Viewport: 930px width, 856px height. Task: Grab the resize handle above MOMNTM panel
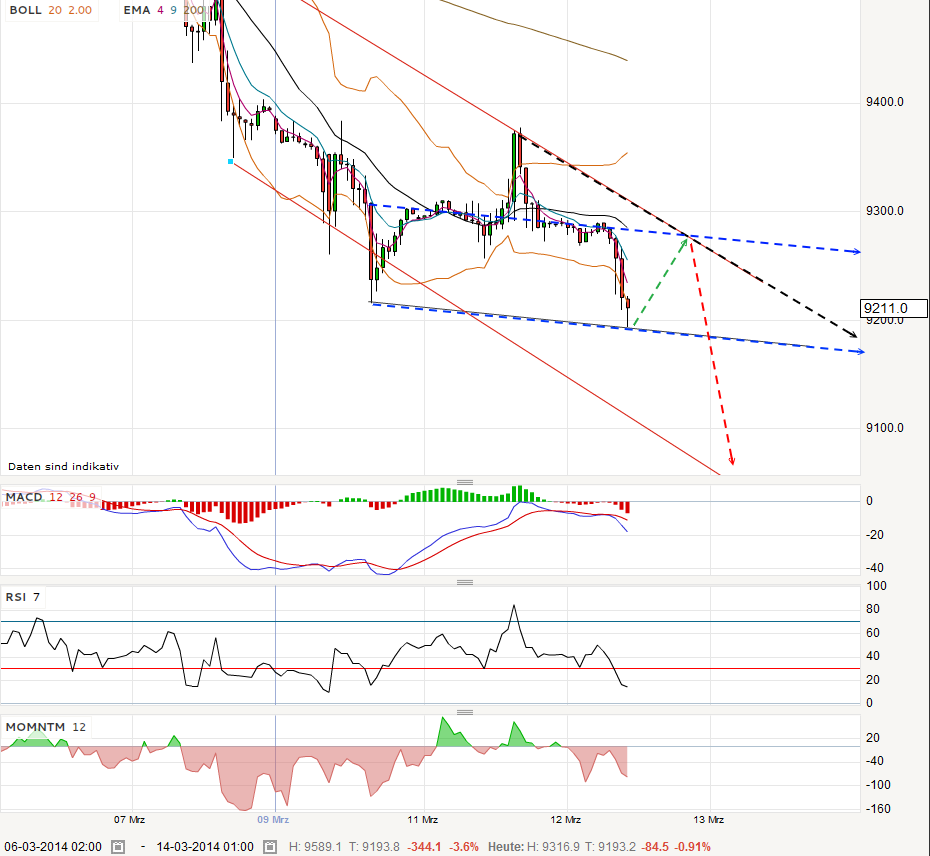(465, 712)
